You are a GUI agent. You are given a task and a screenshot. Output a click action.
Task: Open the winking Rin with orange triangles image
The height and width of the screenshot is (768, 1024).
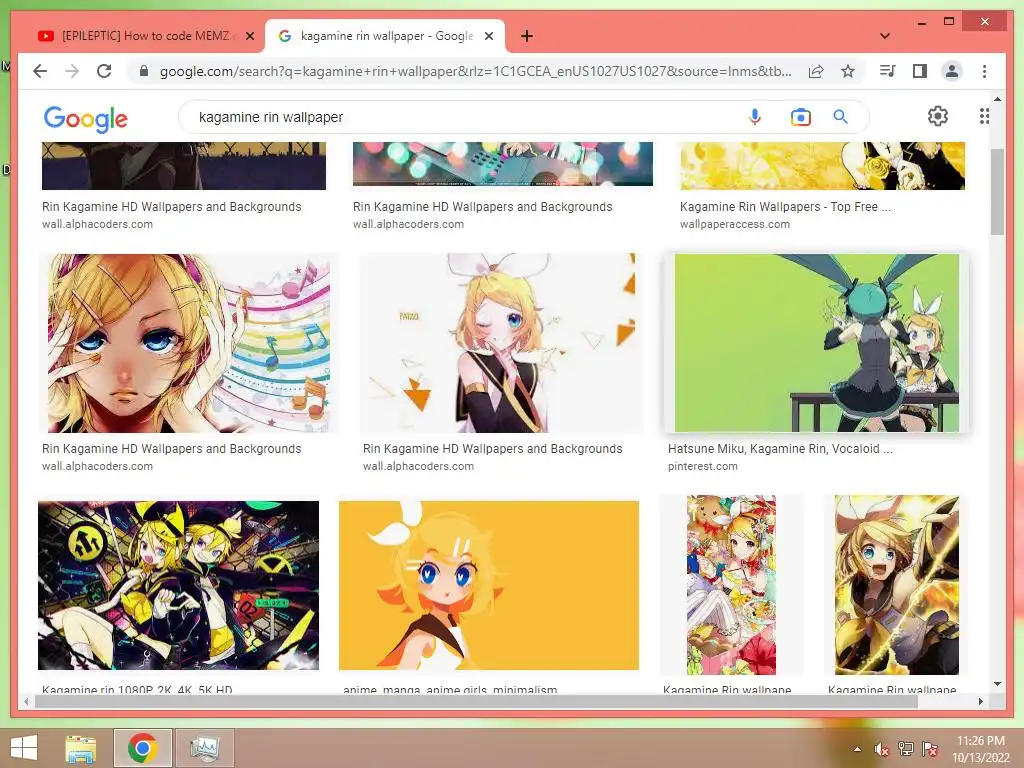point(502,344)
